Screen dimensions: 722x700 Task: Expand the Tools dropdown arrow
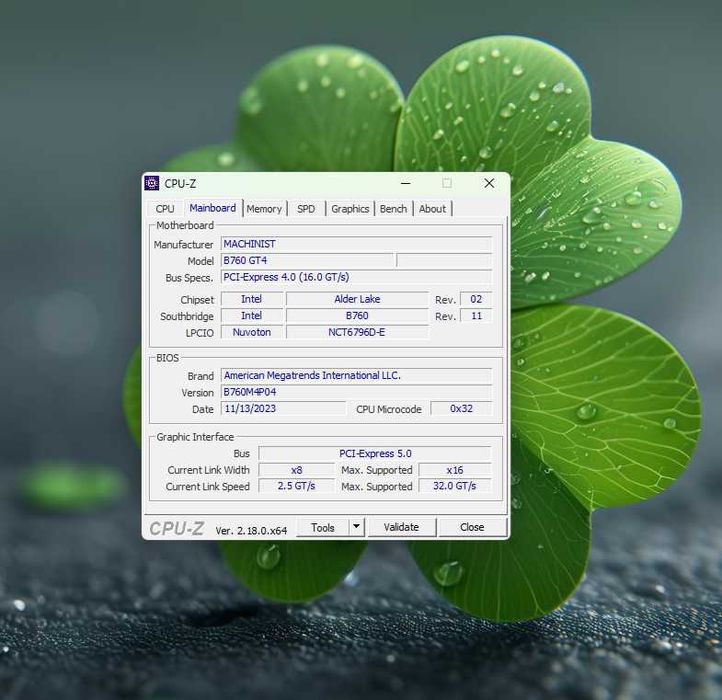click(x=356, y=527)
